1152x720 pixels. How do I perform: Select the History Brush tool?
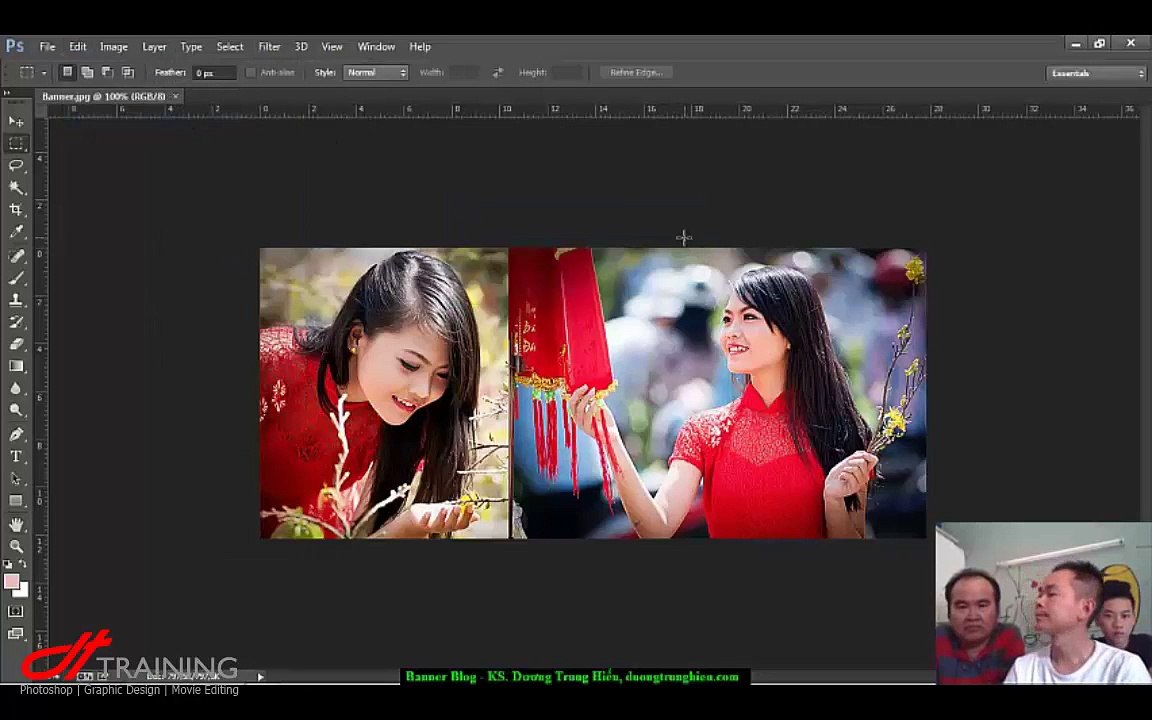(x=16, y=322)
